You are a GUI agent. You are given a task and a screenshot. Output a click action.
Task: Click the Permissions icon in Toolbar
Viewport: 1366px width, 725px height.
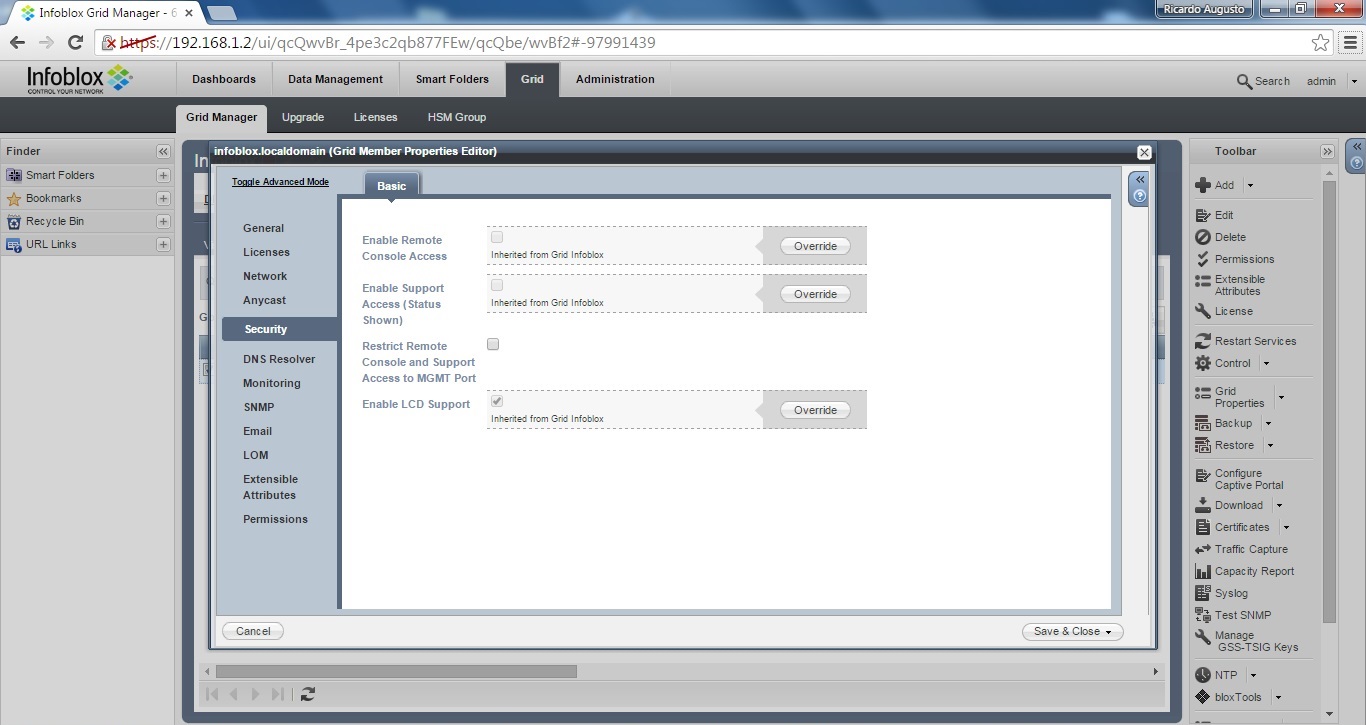point(1203,259)
